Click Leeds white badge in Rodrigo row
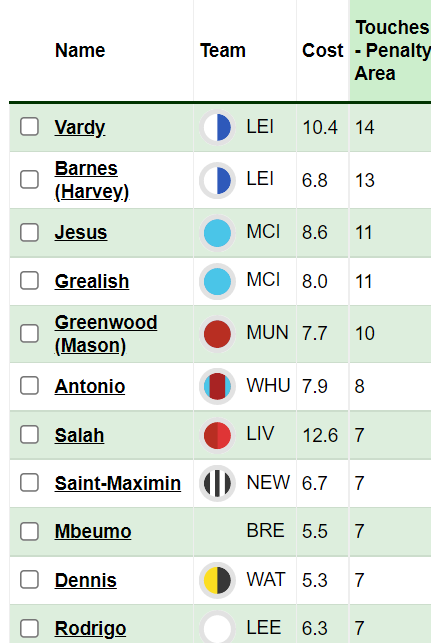Screen dimensions: 431x643 (x=217, y=627)
